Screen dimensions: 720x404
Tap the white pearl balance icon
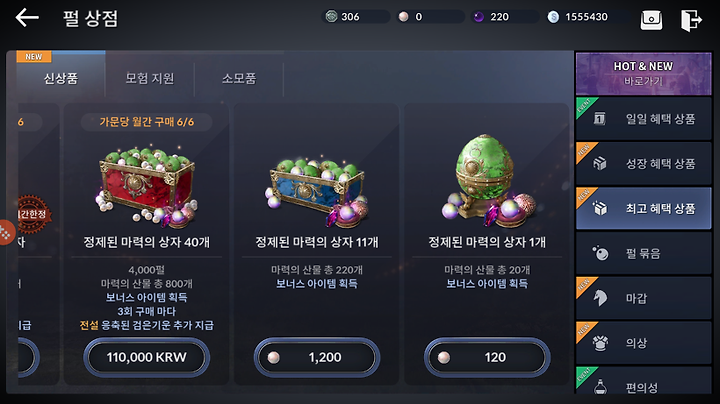pos(404,17)
